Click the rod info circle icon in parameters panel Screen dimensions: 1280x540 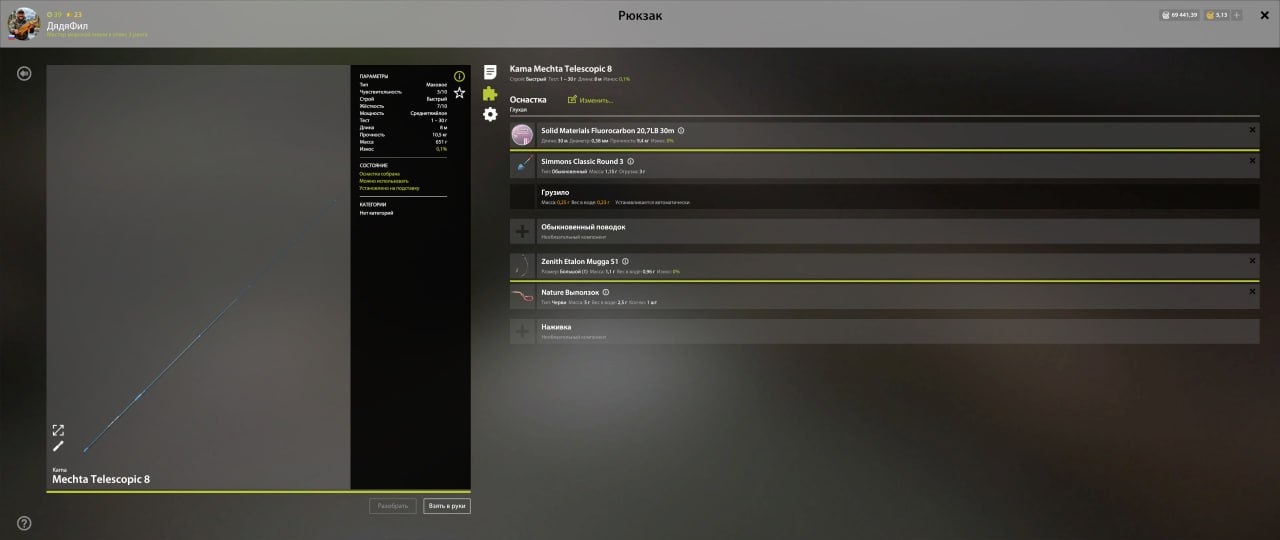pos(459,76)
